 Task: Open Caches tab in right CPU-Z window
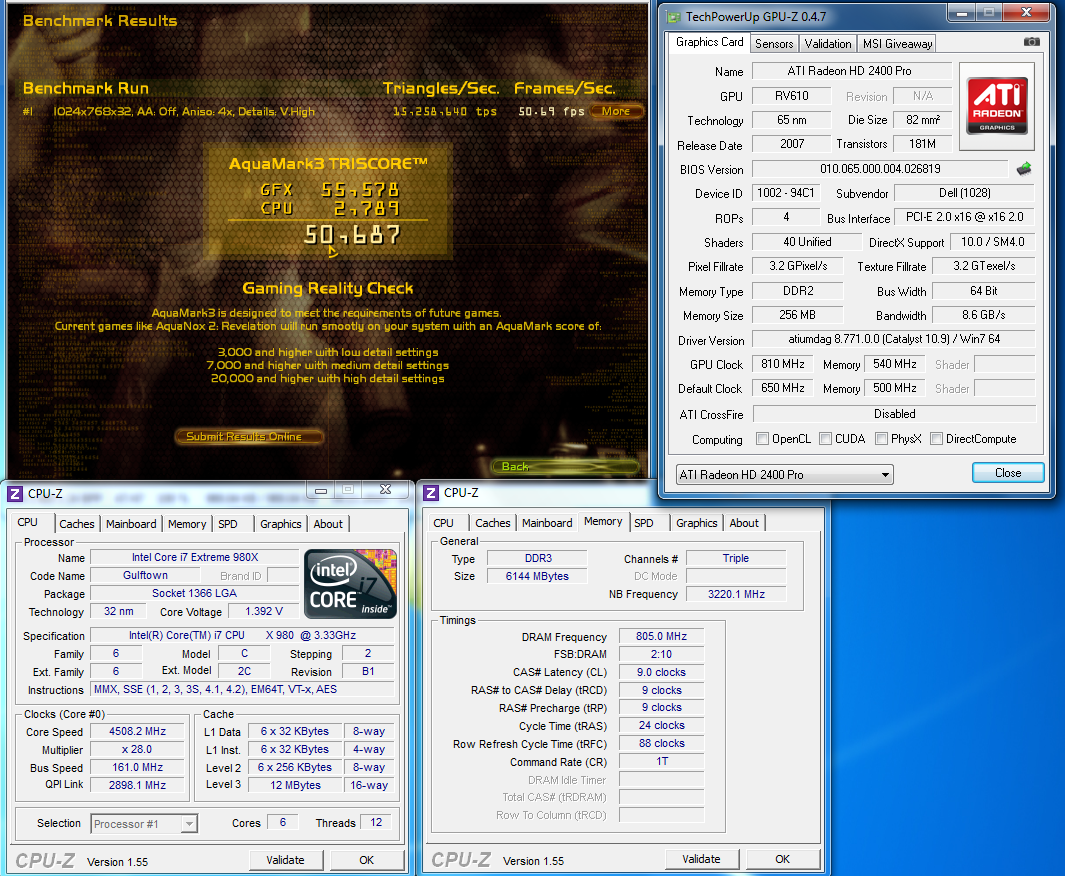pyautogui.click(x=492, y=523)
